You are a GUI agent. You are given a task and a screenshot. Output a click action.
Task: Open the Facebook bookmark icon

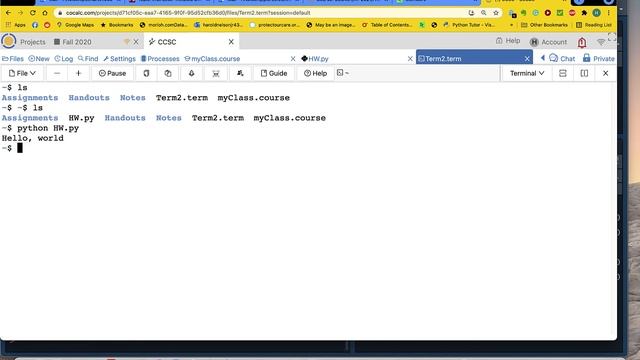point(35,25)
